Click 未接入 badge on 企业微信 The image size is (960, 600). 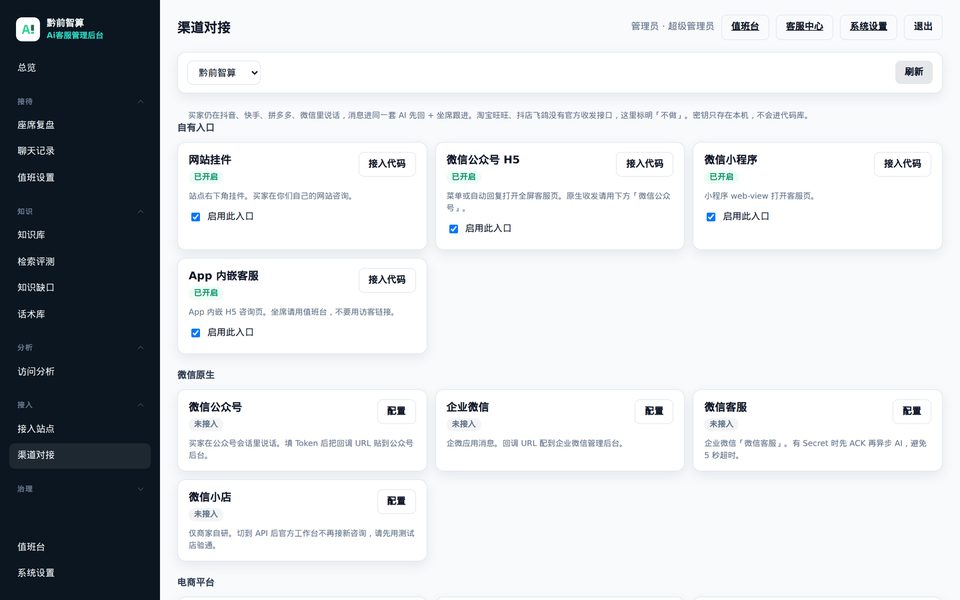463,424
